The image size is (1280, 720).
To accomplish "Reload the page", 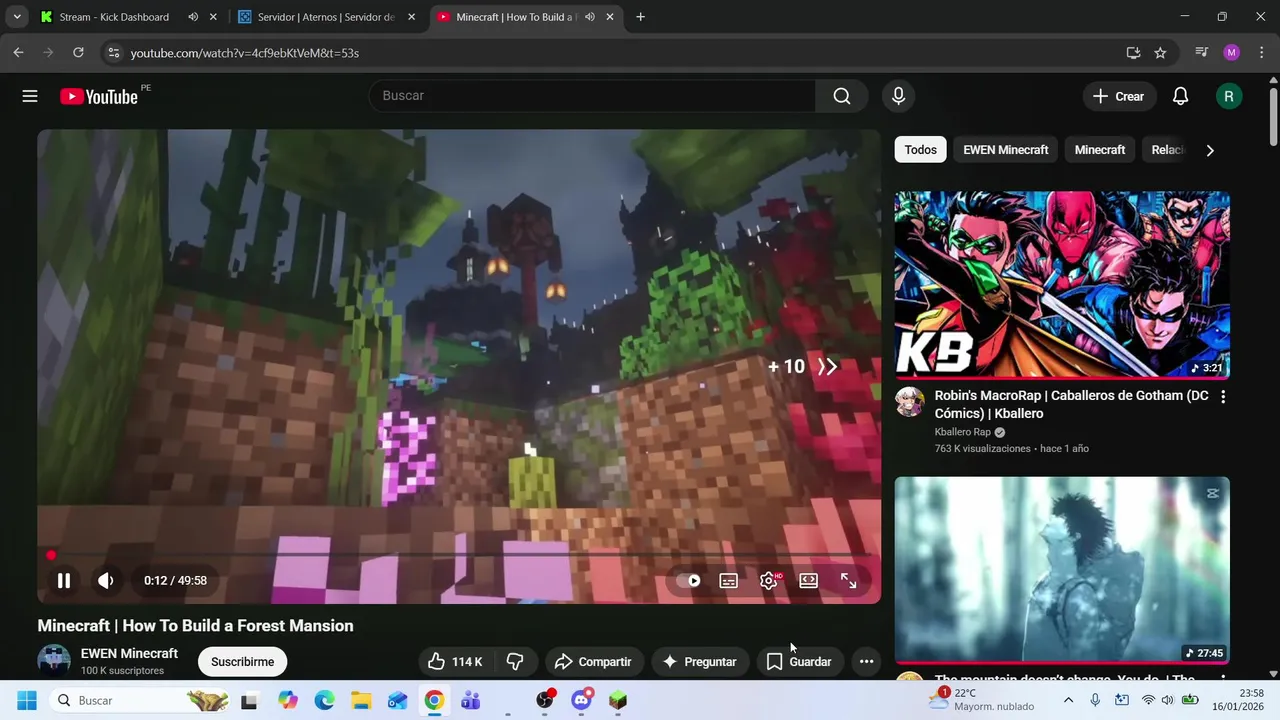I will 78,52.
